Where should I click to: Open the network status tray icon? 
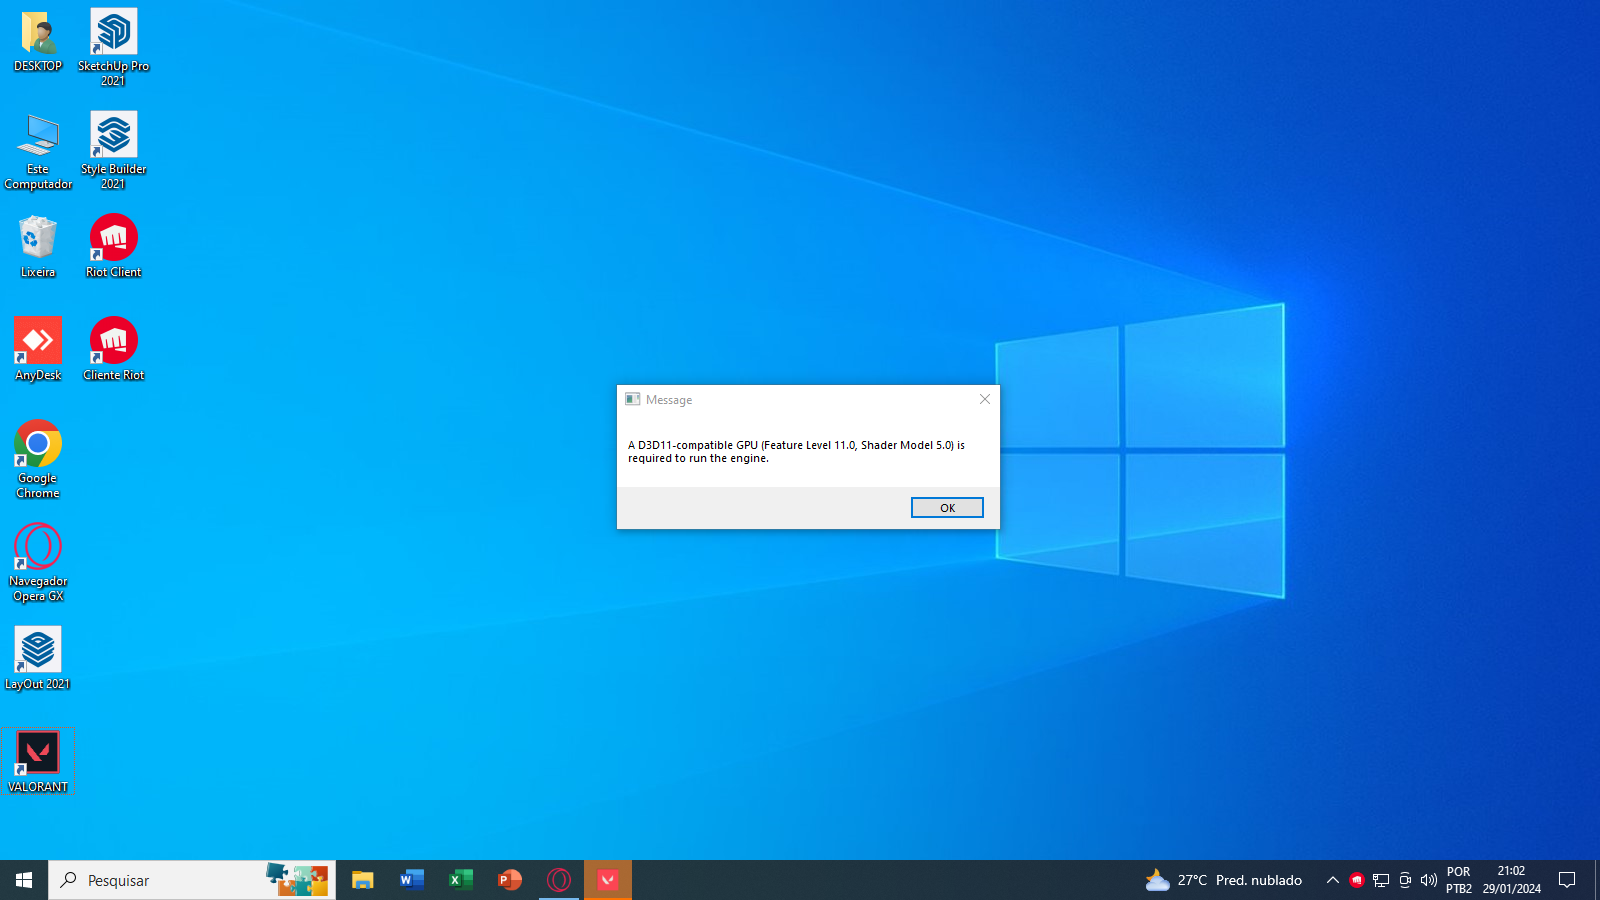click(x=1381, y=880)
